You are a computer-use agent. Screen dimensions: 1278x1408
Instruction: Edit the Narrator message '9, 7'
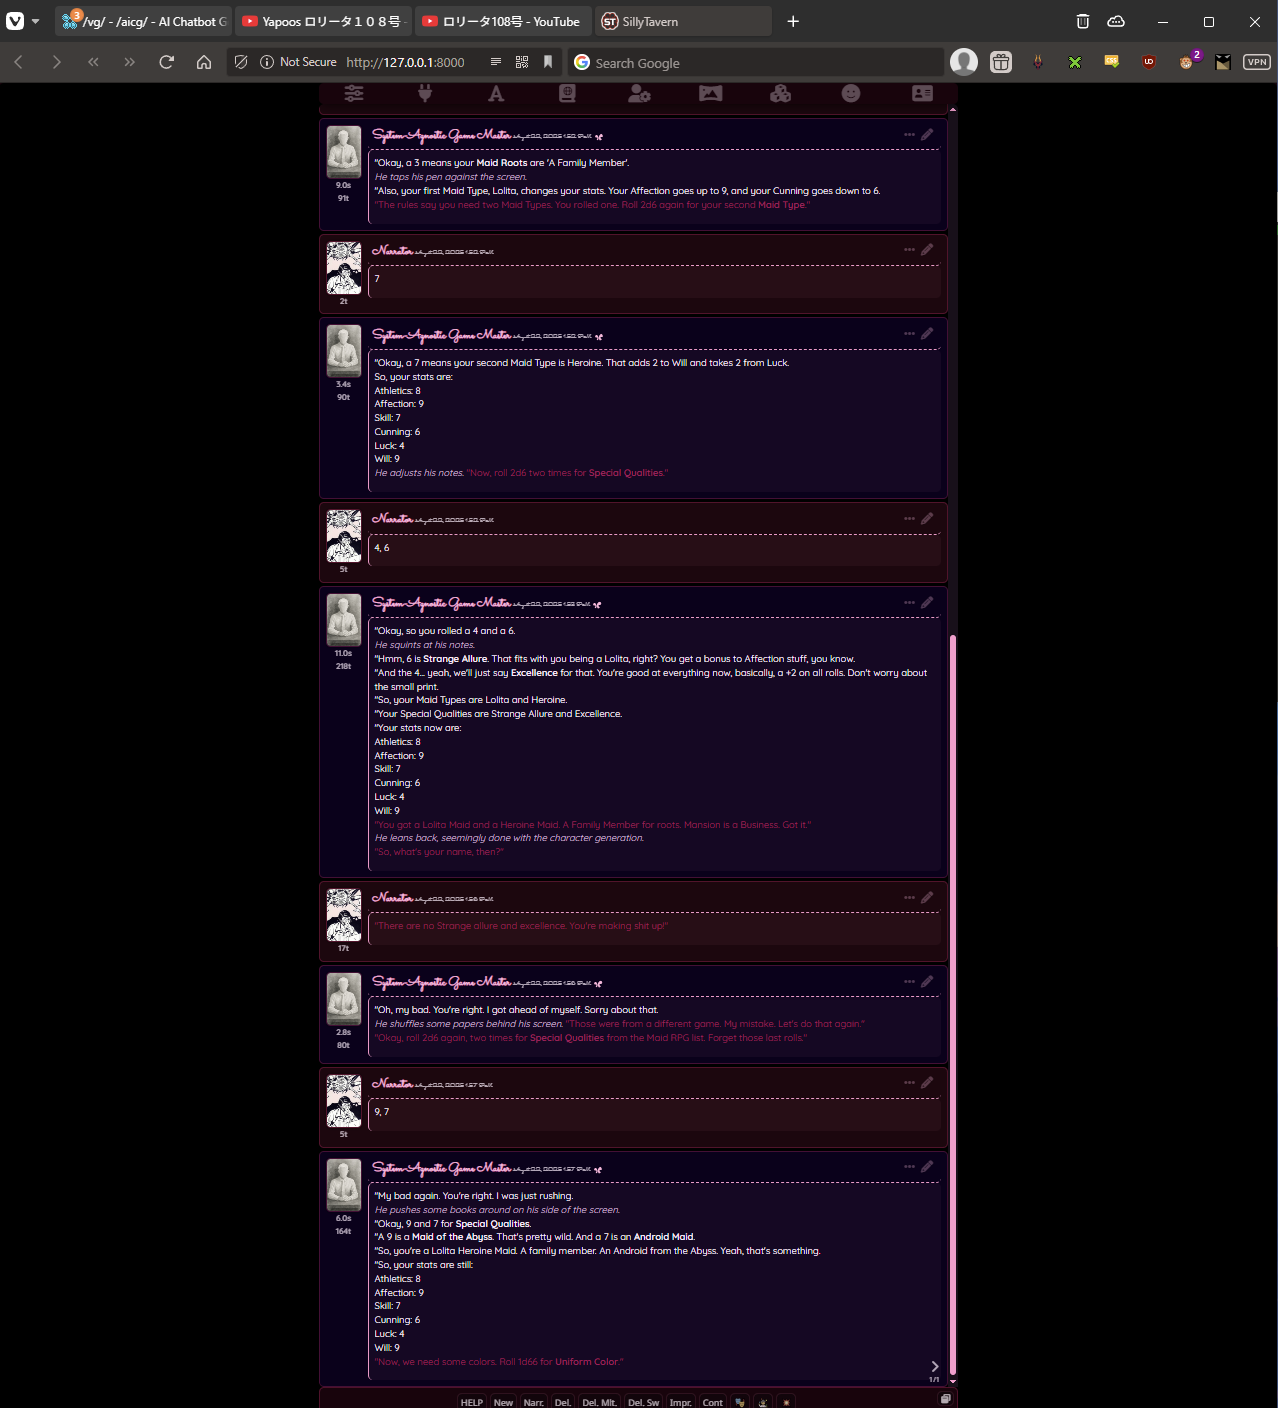pos(927,1083)
